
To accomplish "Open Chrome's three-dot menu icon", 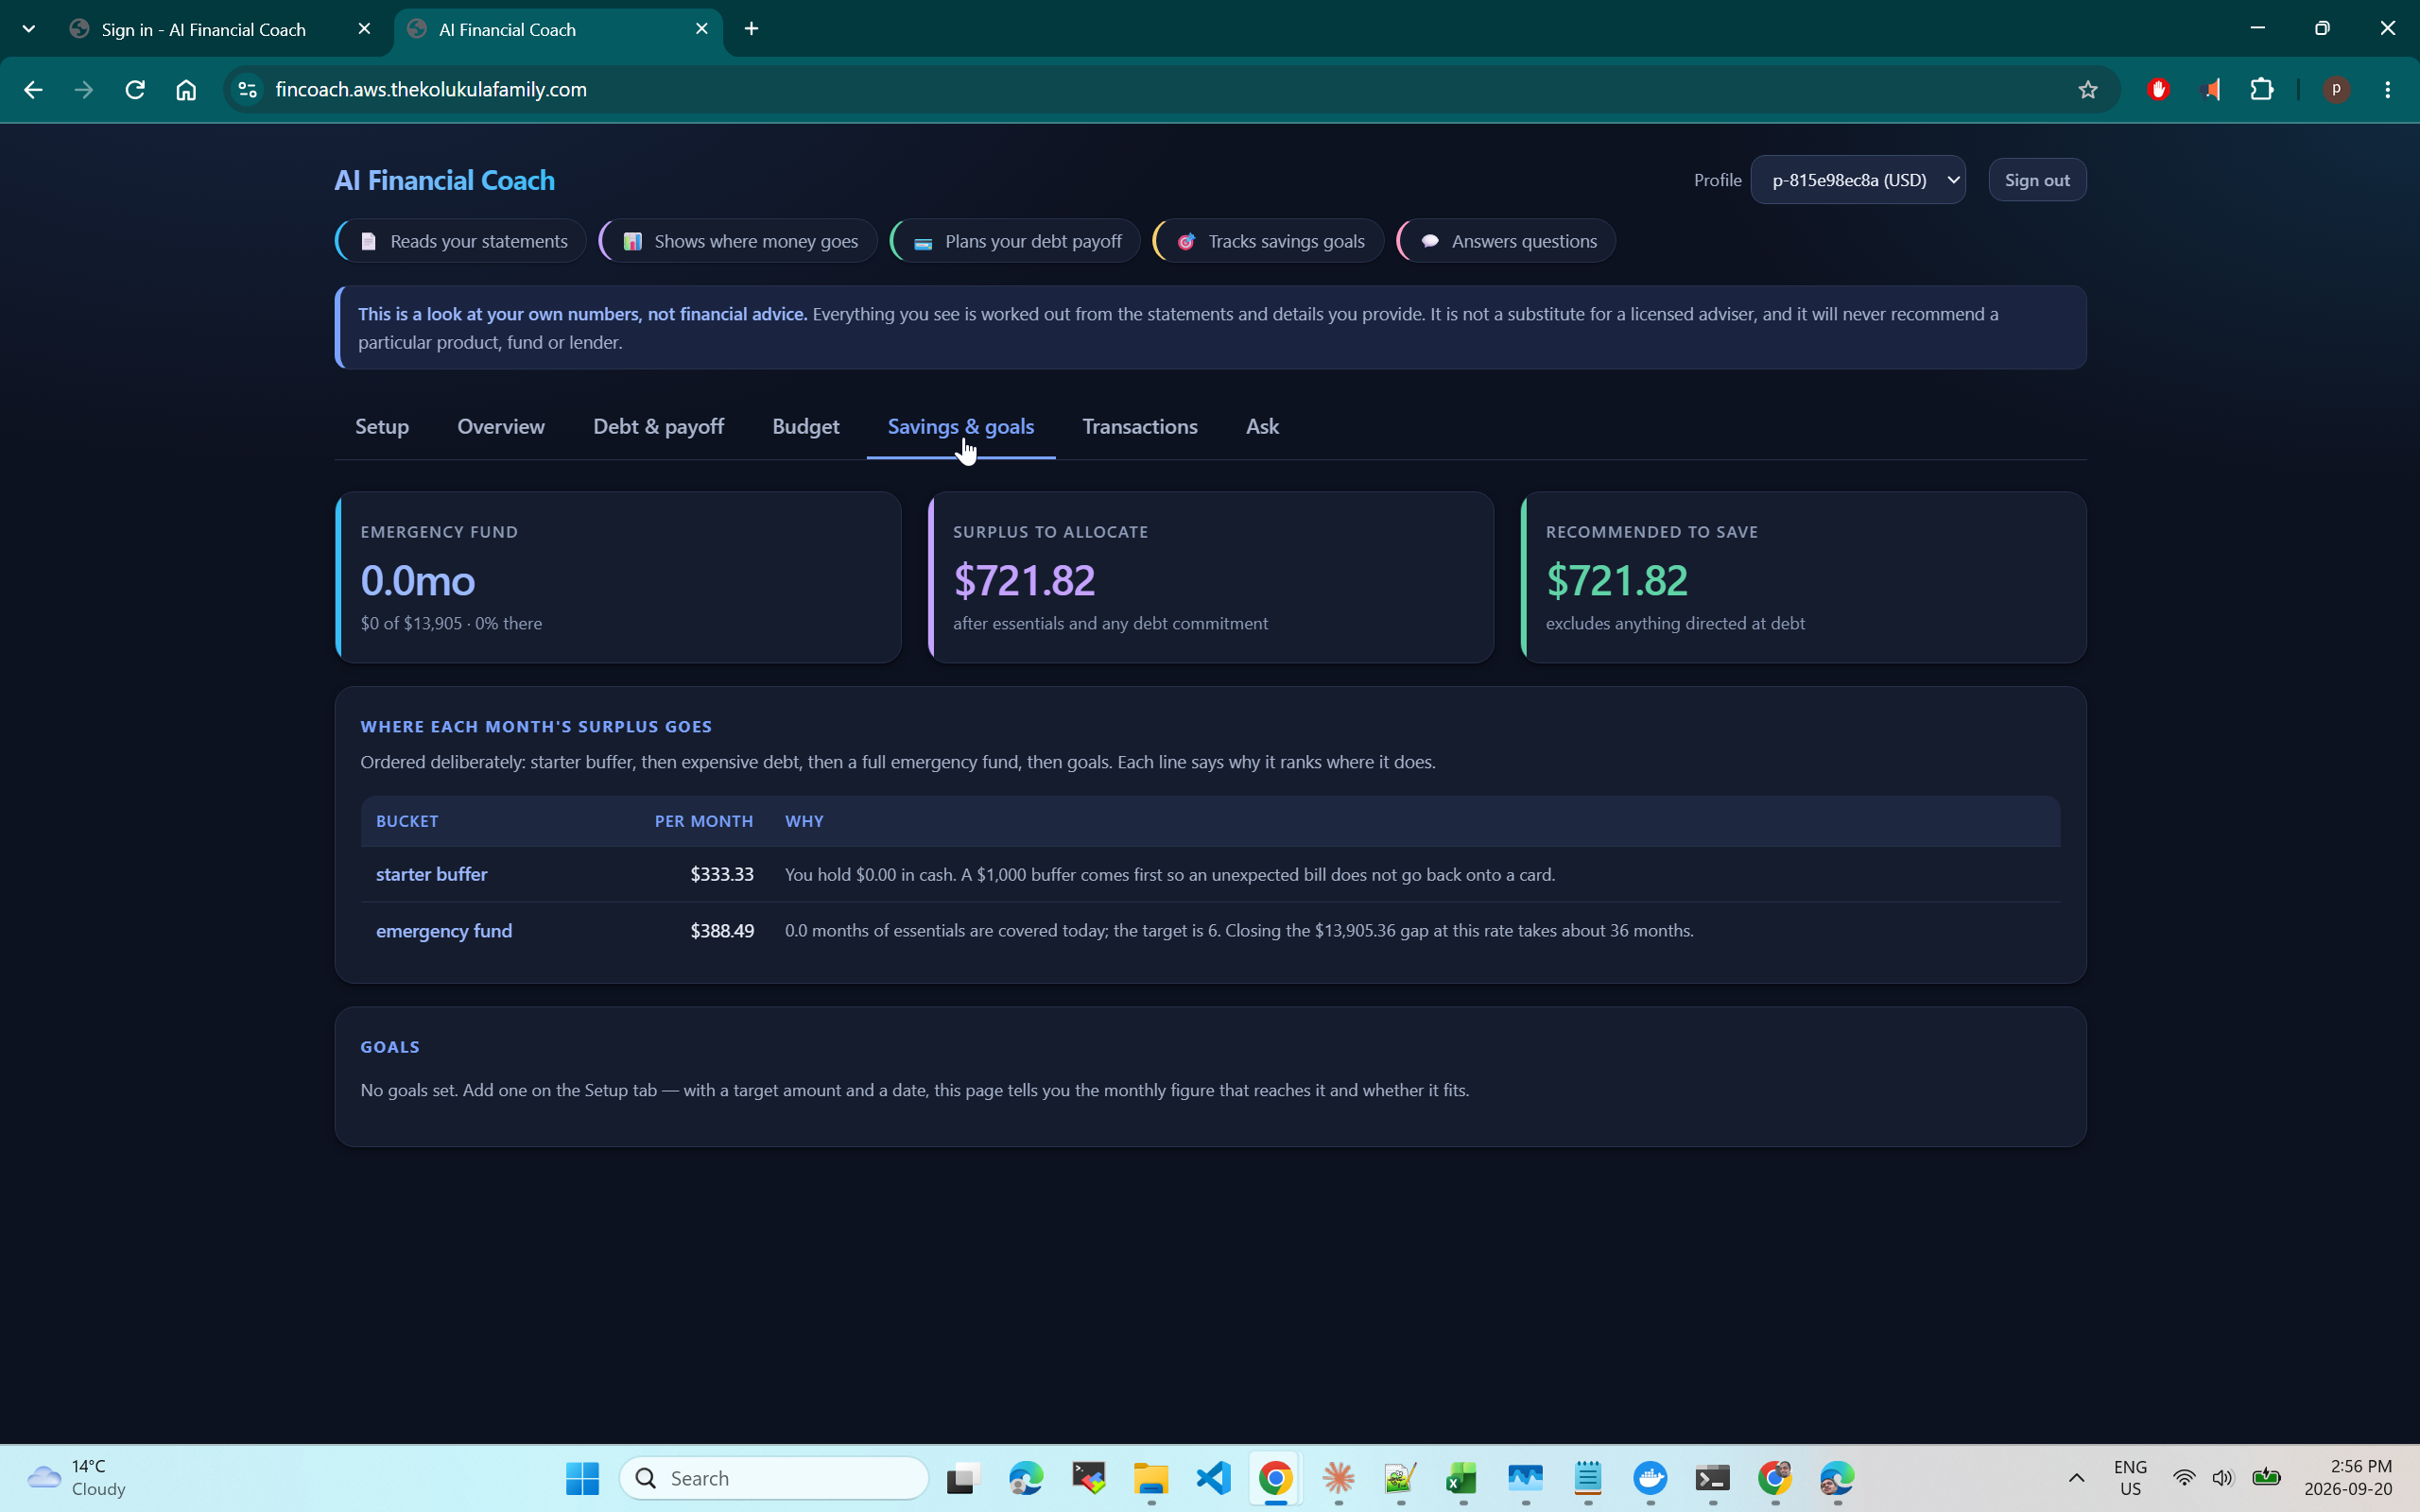I will click(2387, 90).
